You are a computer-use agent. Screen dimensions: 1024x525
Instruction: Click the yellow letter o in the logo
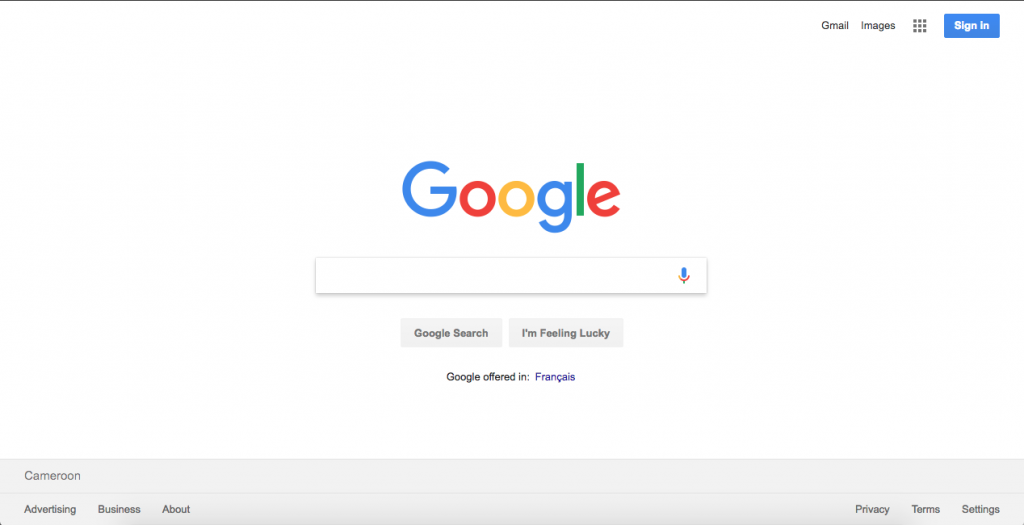coord(517,199)
